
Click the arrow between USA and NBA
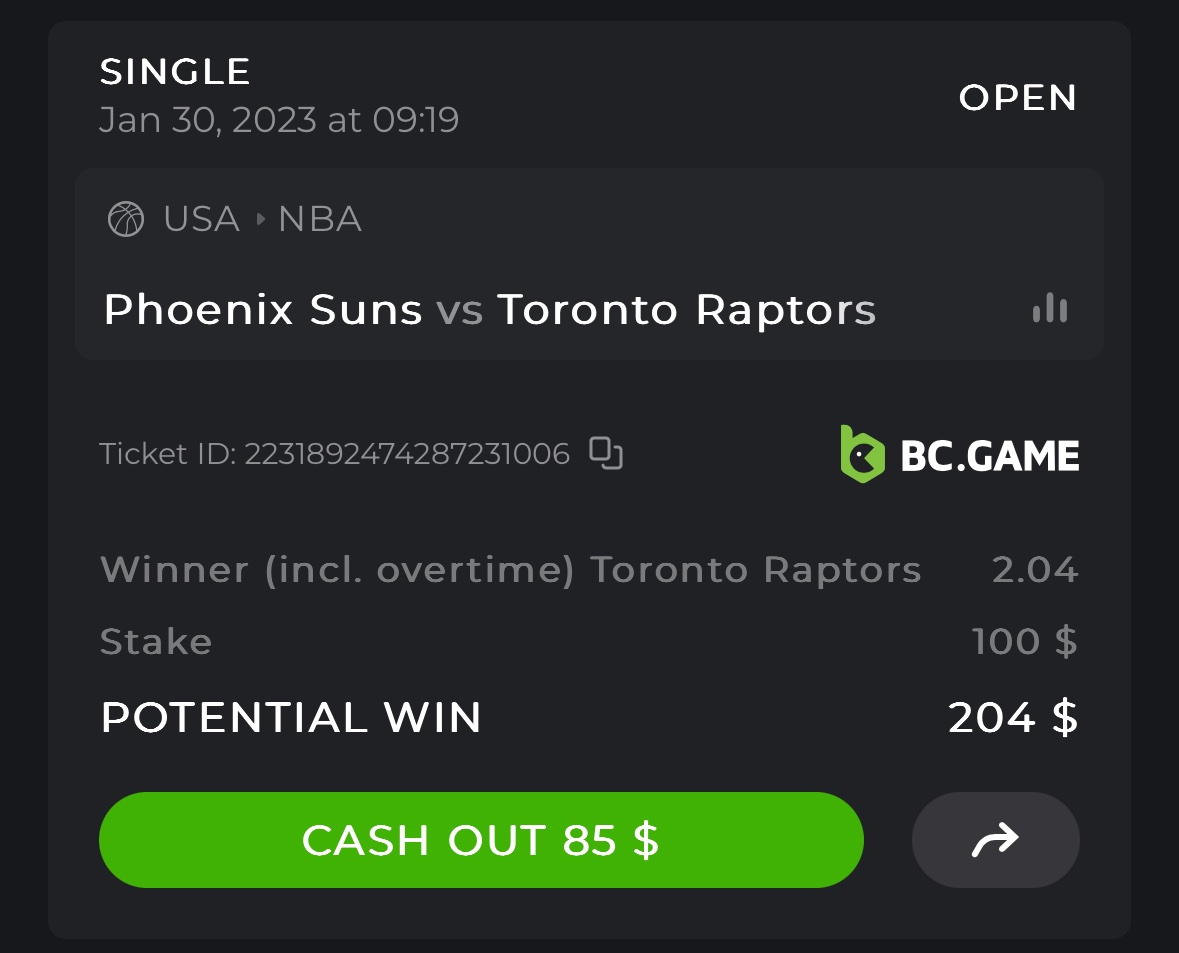[x=260, y=219]
